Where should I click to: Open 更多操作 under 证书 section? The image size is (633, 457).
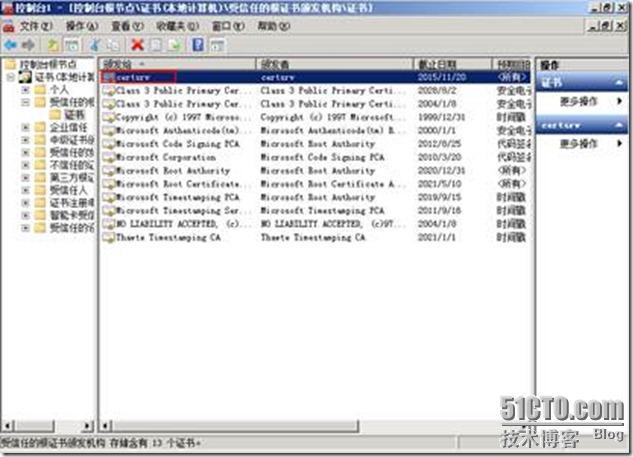[583, 101]
